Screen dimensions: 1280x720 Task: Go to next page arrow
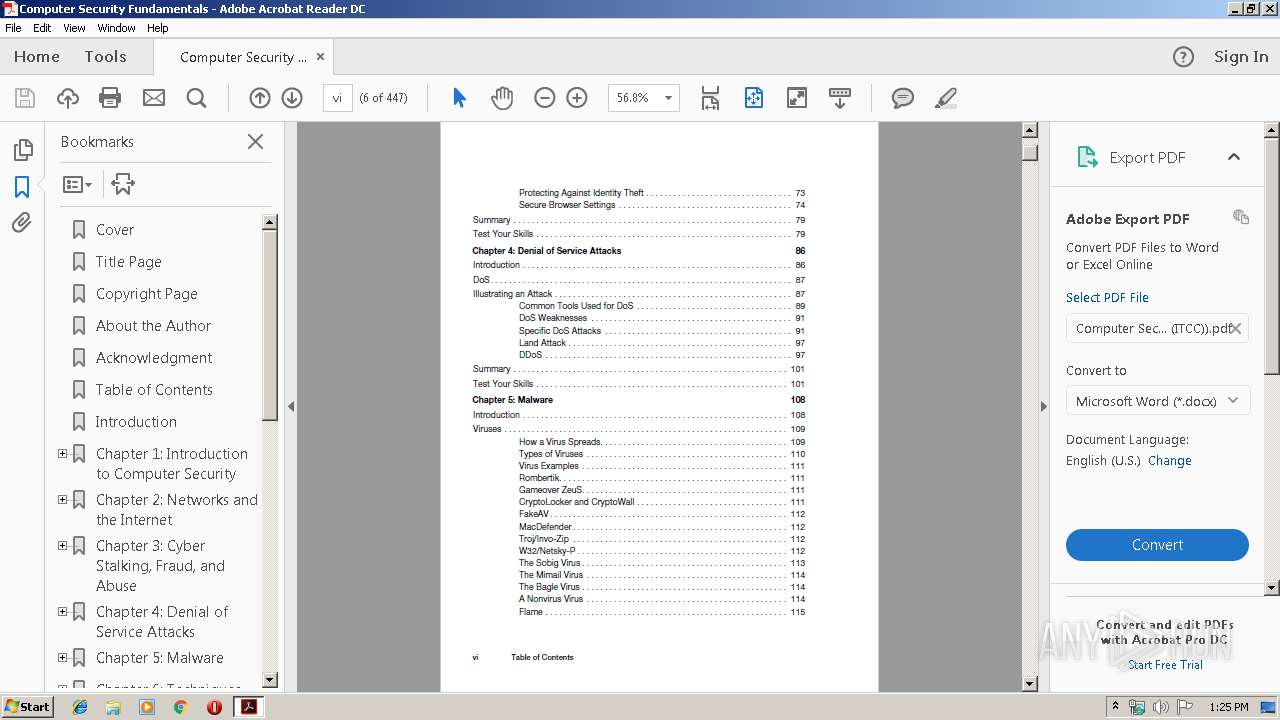(x=292, y=98)
